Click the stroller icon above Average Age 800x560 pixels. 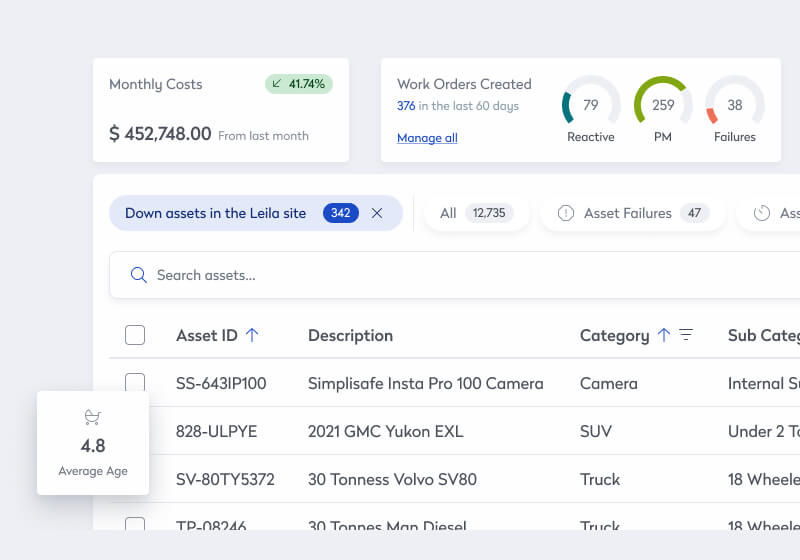pyautogui.click(x=93, y=417)
